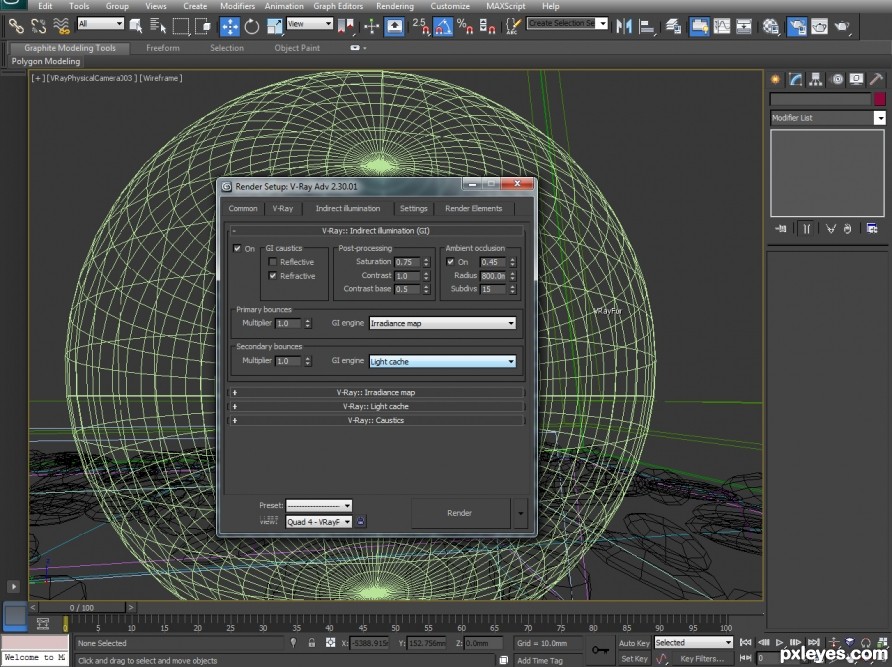Click Add Time Tag
Image resolution: width=892 pixels, height=667 pixels.
[539, 660]
